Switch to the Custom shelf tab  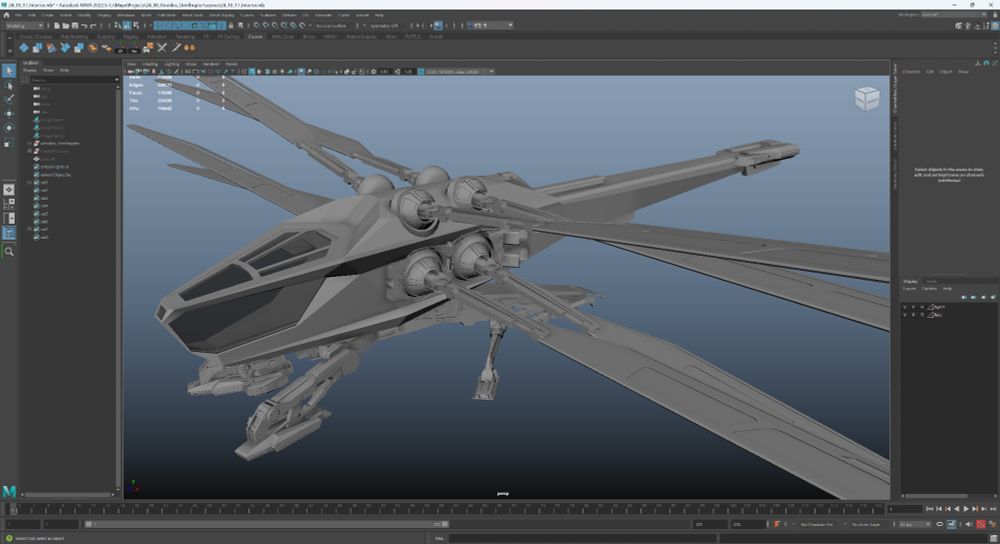pos(255,36)
